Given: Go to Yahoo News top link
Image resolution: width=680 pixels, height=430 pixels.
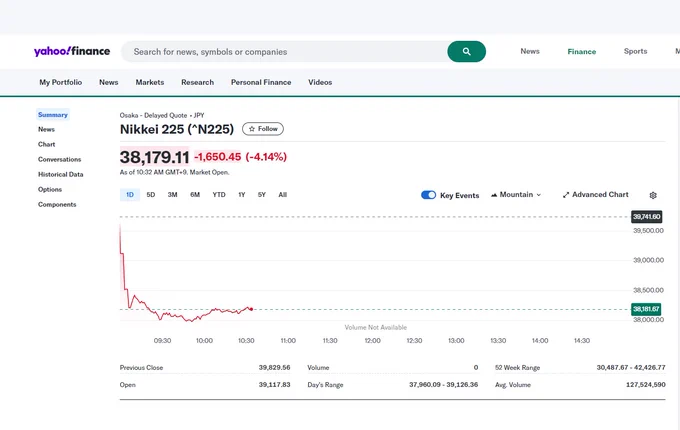Looking at the screenshot, I should pos(530,51).
